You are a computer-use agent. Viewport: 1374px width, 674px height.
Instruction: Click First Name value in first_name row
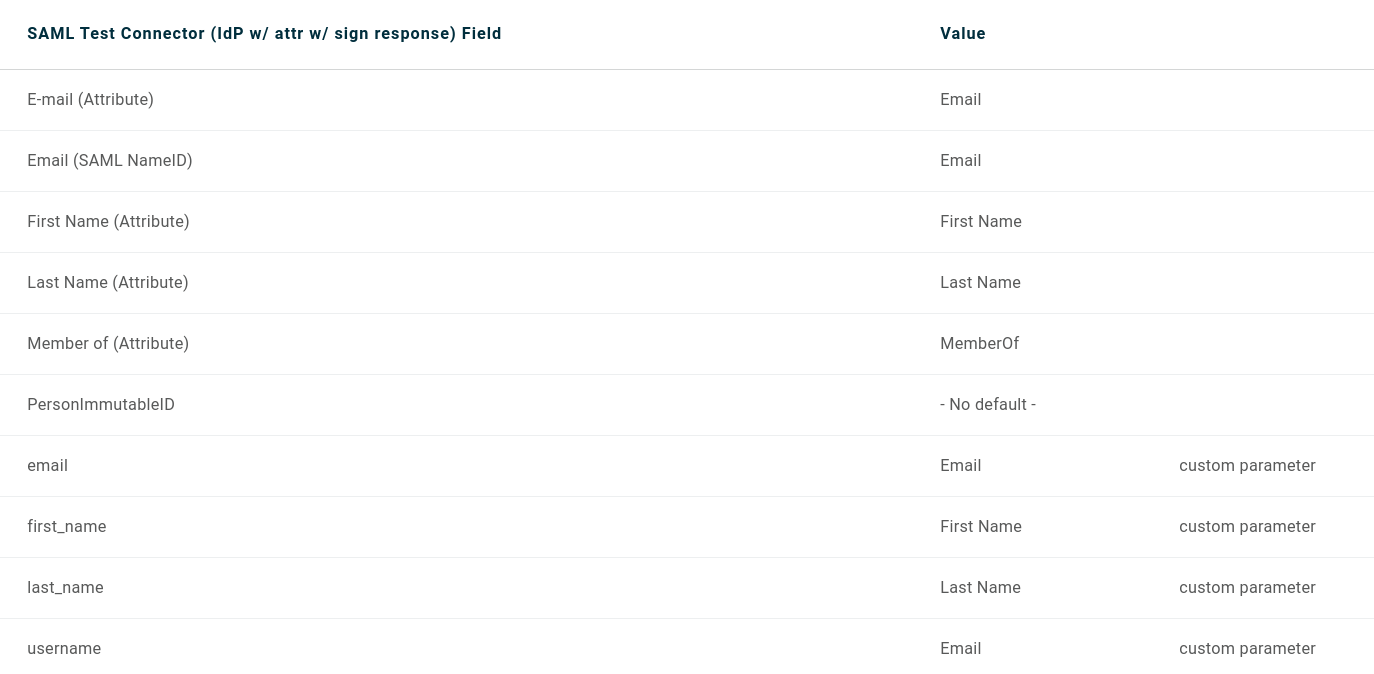981,527
